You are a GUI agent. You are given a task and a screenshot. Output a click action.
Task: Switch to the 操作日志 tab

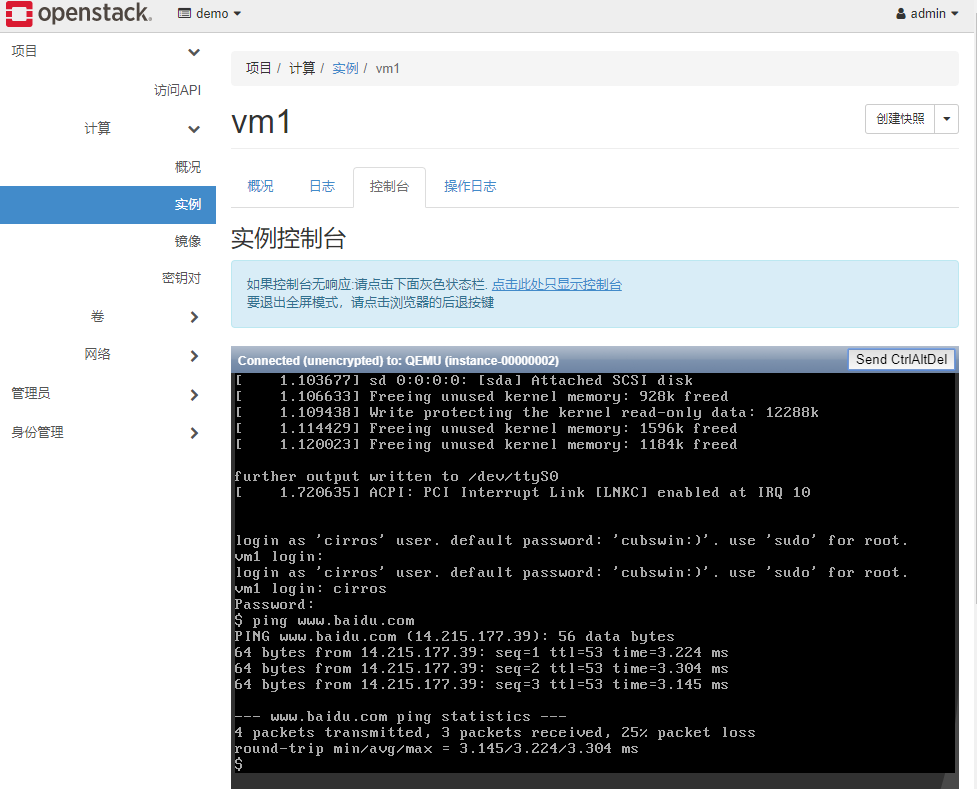click(470, 185)
